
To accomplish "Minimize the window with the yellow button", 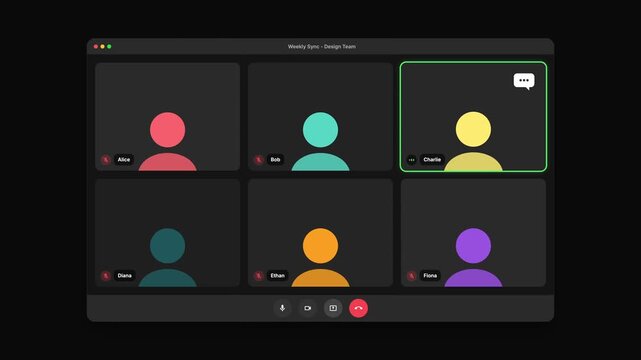I will (x=103, y=47).
